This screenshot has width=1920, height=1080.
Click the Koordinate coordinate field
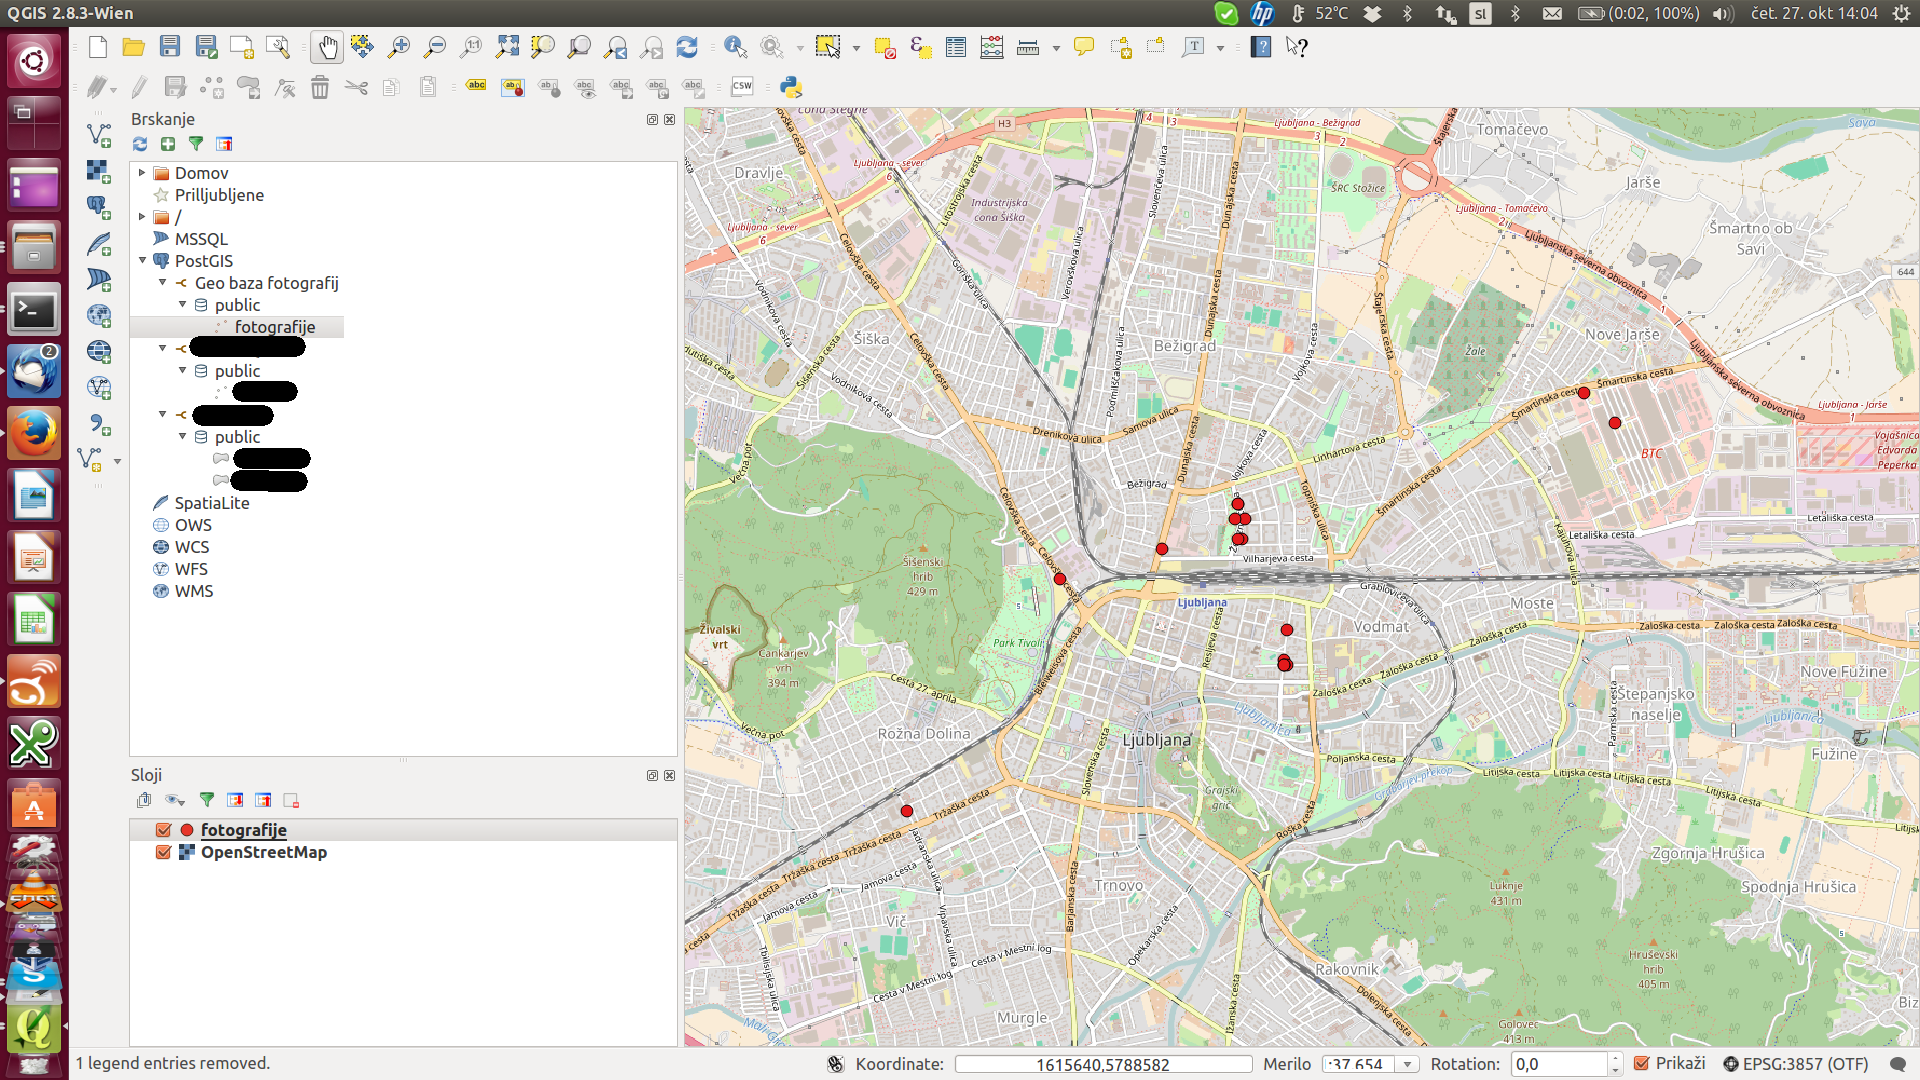click(1103, 1064)
